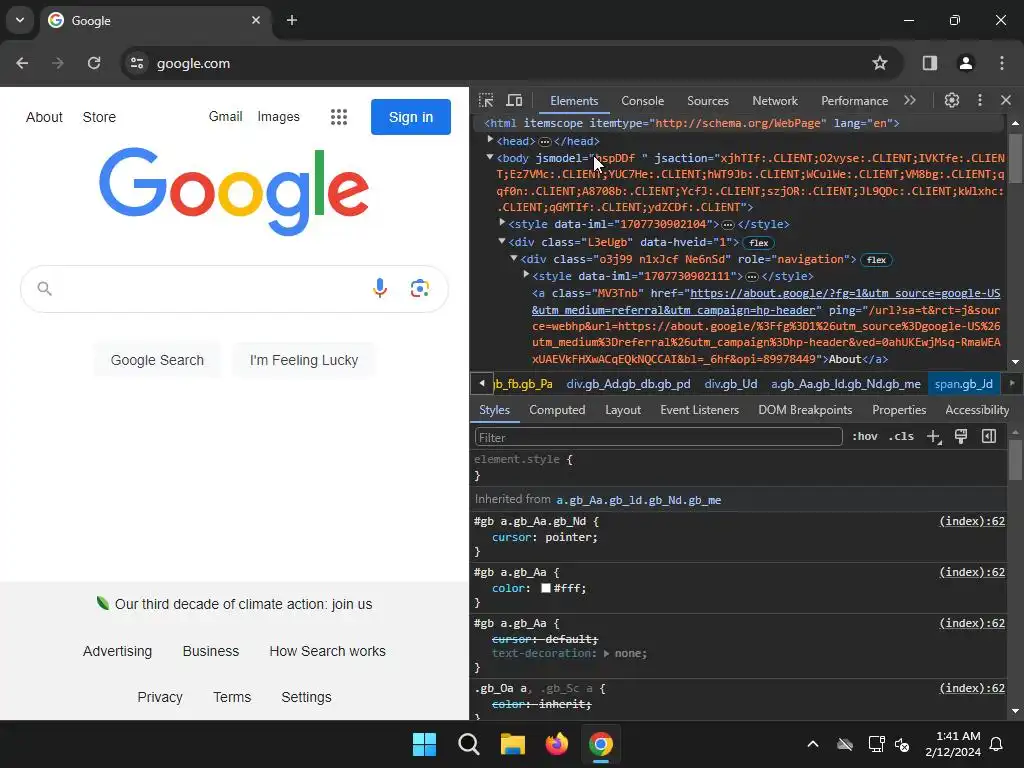1024x768 pixels.
Task: Add new style rule with plus icon
Action: click(x=934, y=437)
